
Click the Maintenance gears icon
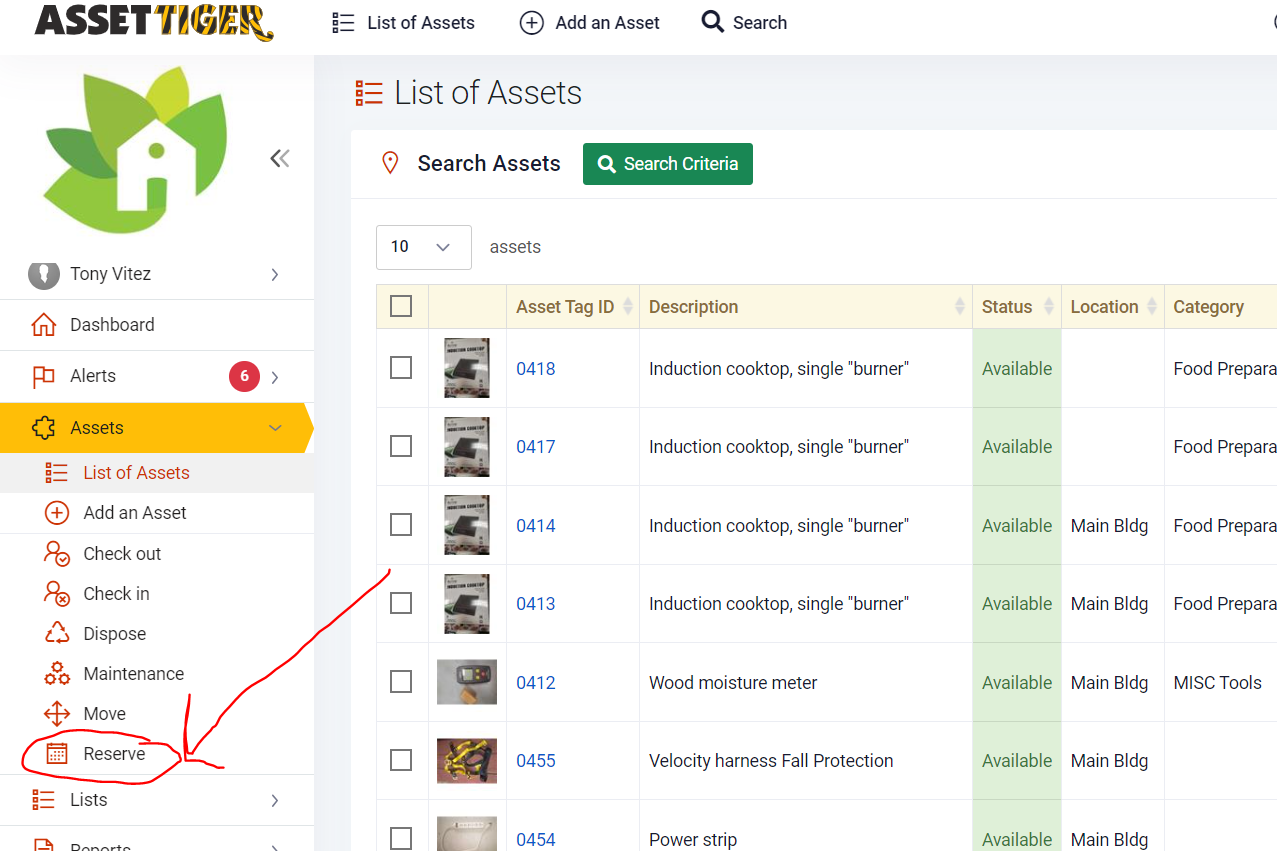click(57, 674)
